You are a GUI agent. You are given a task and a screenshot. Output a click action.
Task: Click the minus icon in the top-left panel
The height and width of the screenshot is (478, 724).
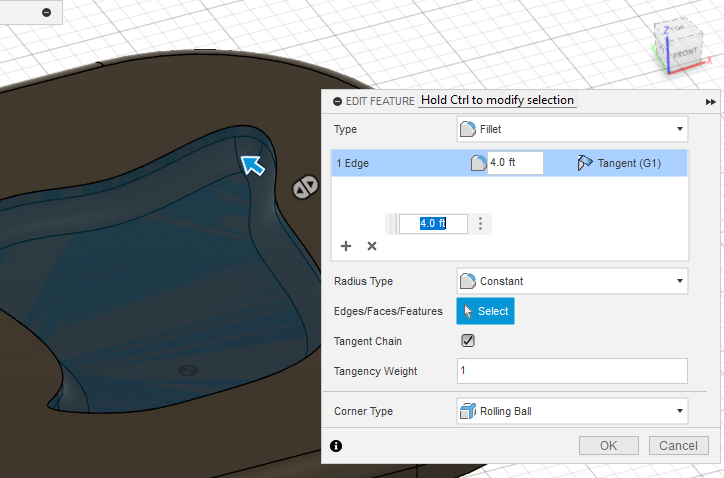46,12
